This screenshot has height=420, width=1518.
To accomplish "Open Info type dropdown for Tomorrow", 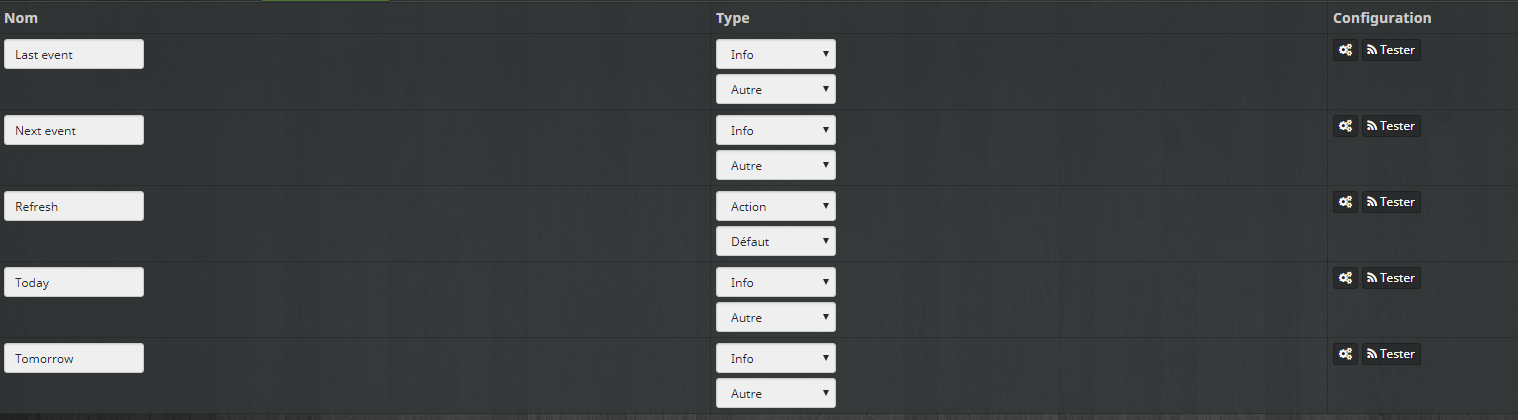I will [x=775, y=358].
